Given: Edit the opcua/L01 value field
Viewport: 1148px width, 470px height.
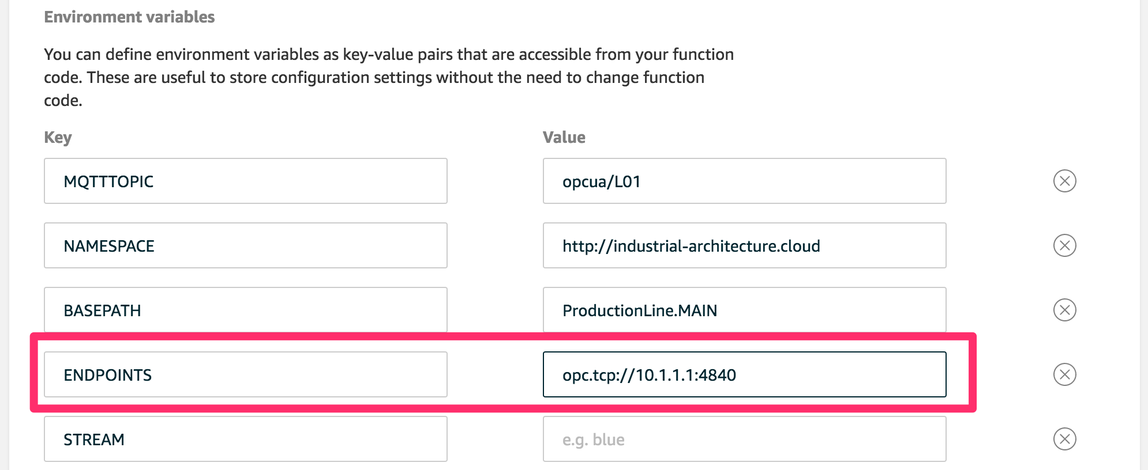Looking at the screenshot, I should (744, 181).
